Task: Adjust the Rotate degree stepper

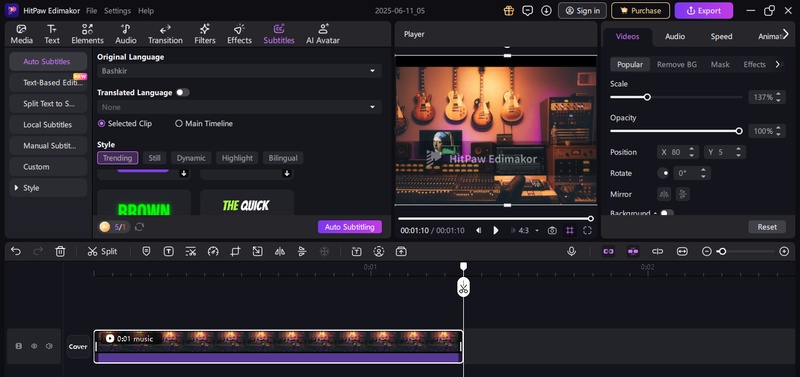Action: pyautogui.click(x=703, y=173)
